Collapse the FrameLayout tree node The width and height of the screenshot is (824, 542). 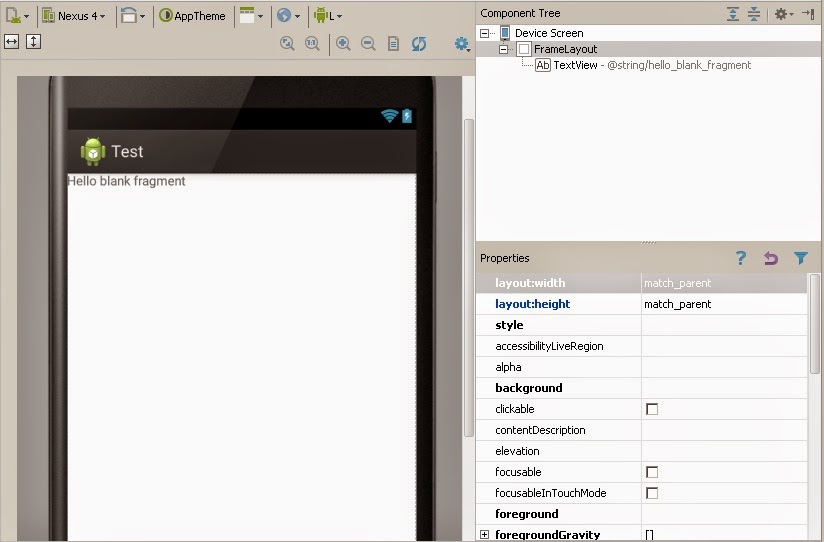503,49
